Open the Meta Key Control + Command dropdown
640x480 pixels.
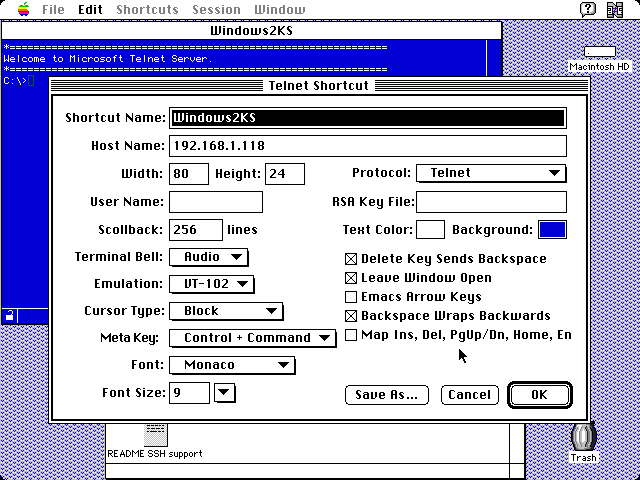(253, 338)
